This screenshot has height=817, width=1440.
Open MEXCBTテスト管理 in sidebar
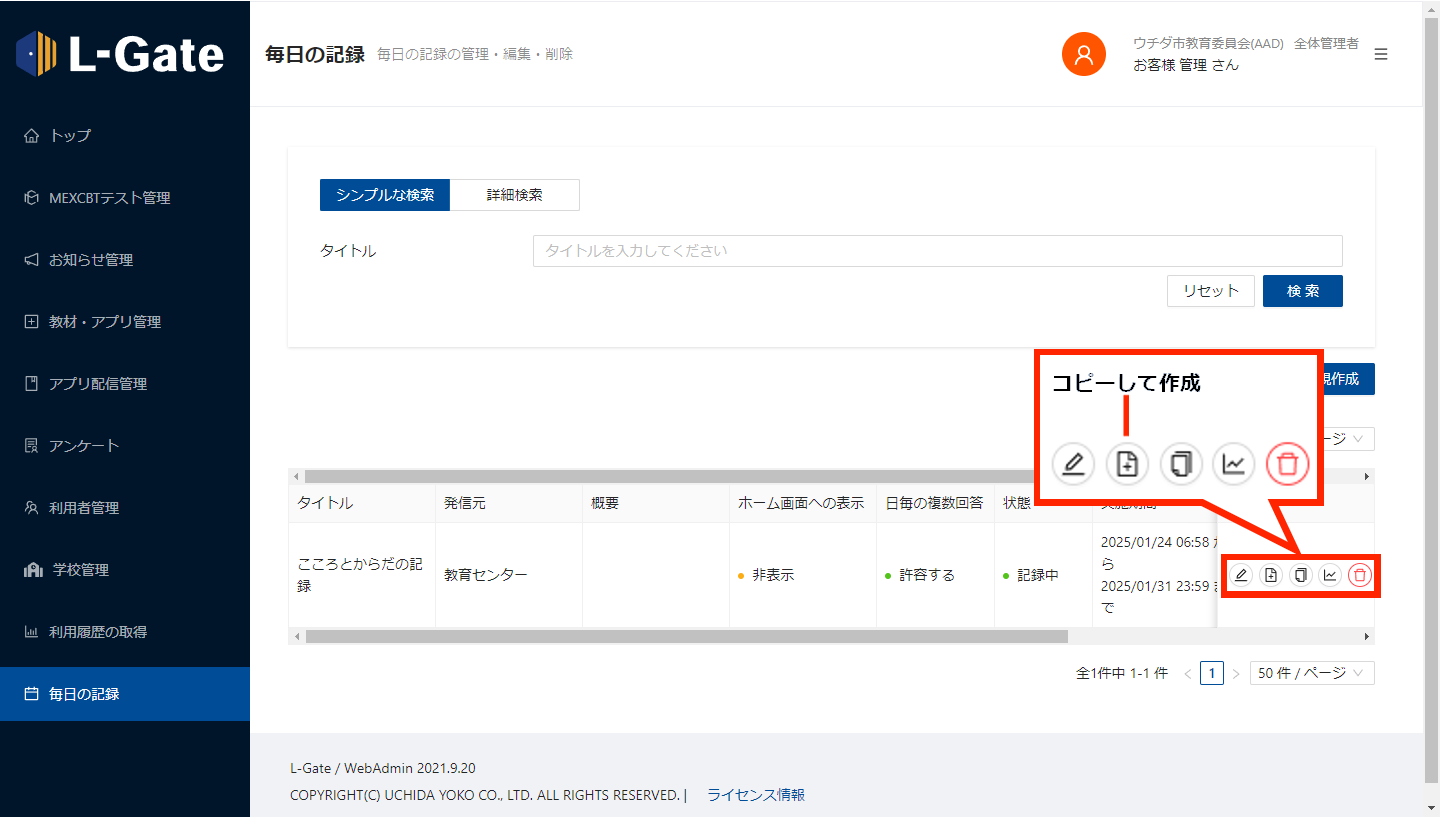click(110, 198)
